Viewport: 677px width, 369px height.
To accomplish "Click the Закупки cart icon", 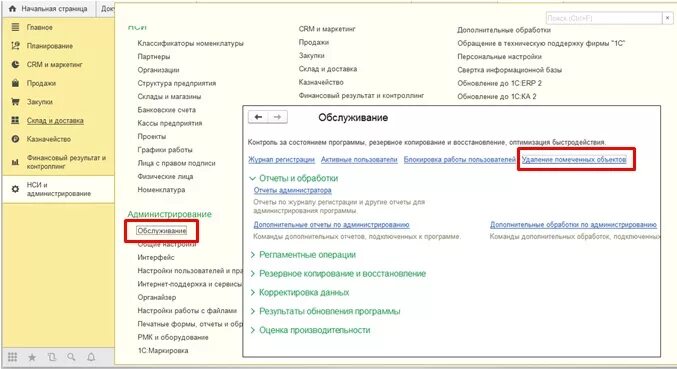I will [15, 102].
